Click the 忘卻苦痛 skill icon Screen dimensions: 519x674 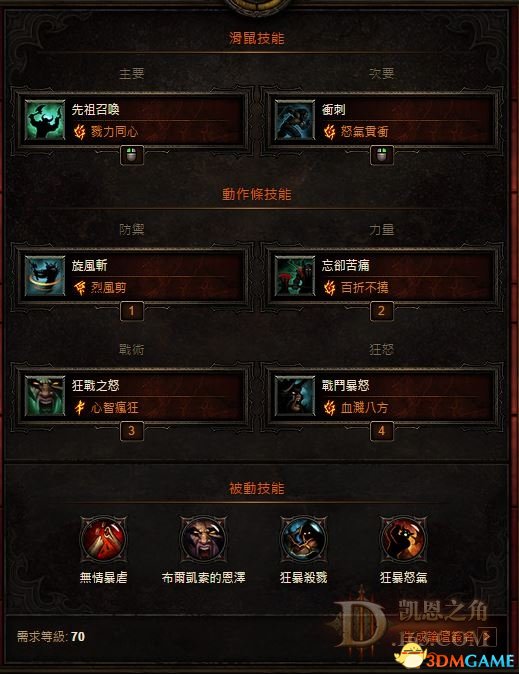coord(295,276)
